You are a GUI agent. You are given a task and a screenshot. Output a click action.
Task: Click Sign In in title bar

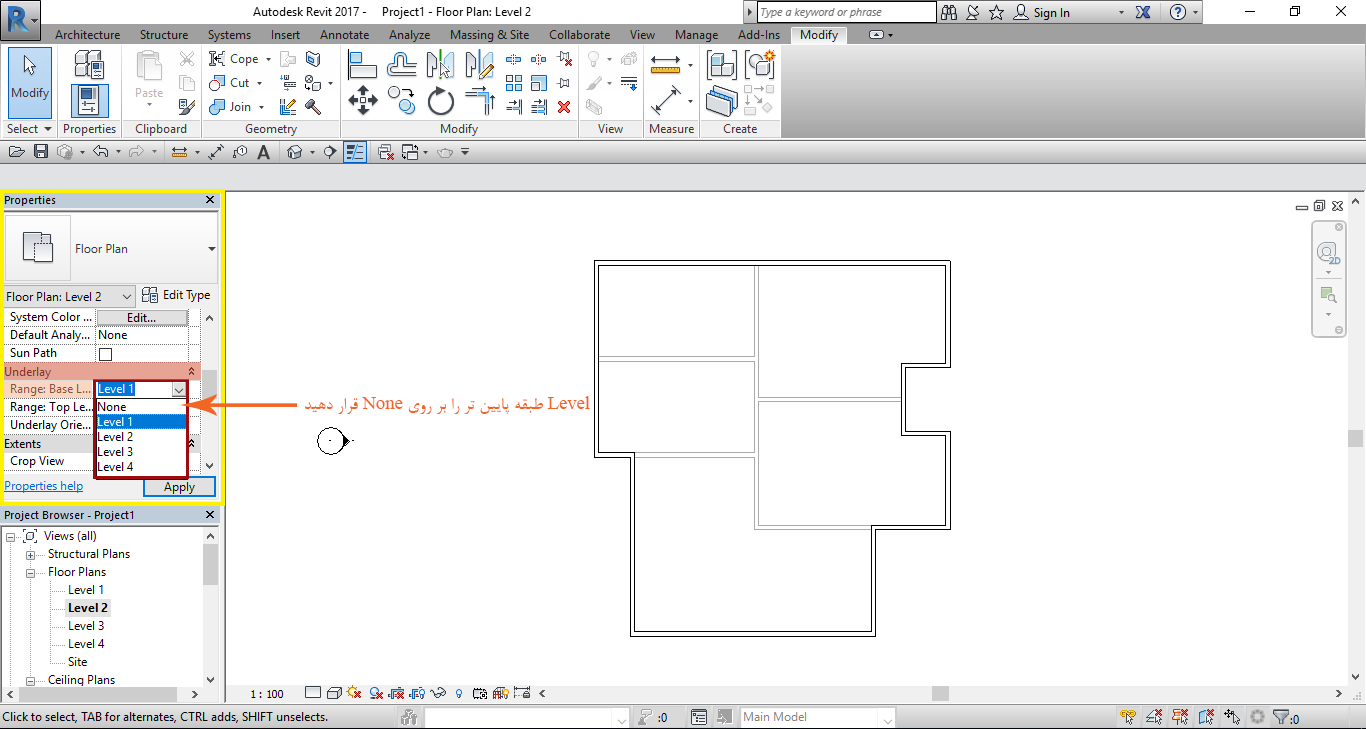tap(1042, 13)
